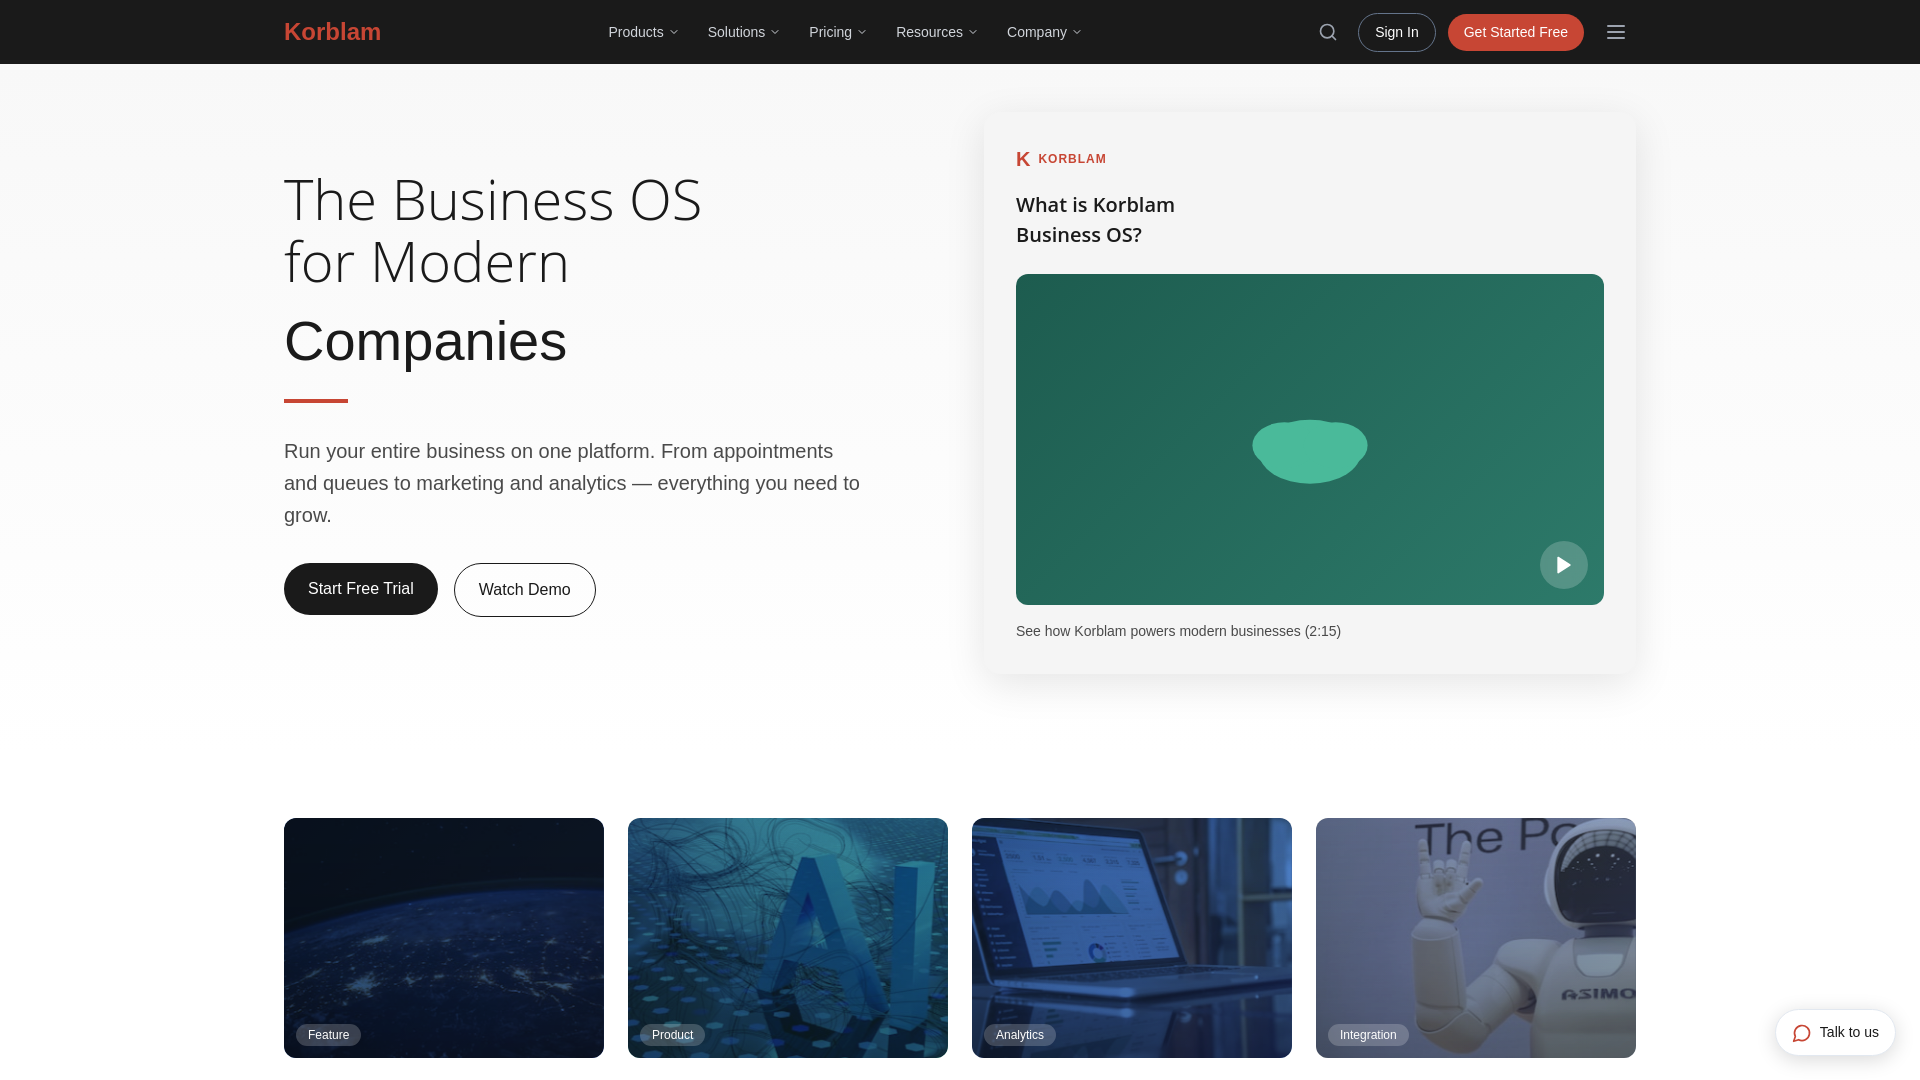Click the Sign In button
Viewport: 1920px width, 1080px height.
tap(1397, 32)
